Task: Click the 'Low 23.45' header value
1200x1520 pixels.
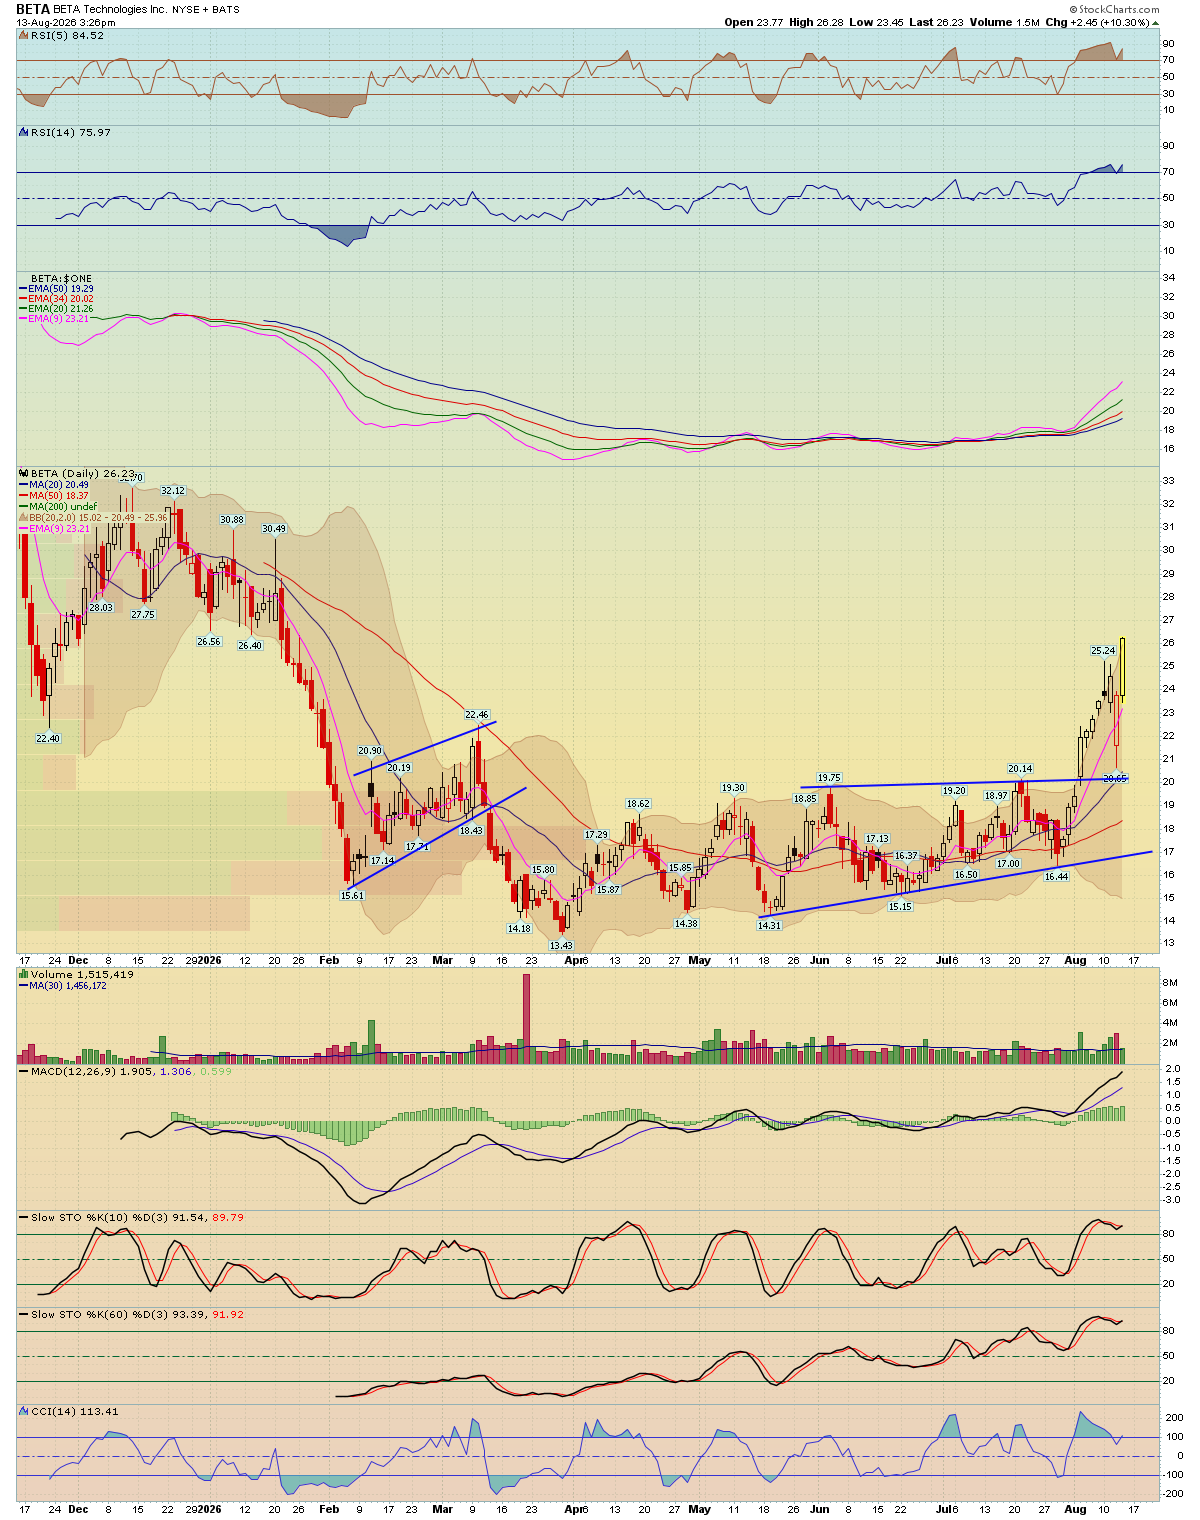Action: [876, 22]
